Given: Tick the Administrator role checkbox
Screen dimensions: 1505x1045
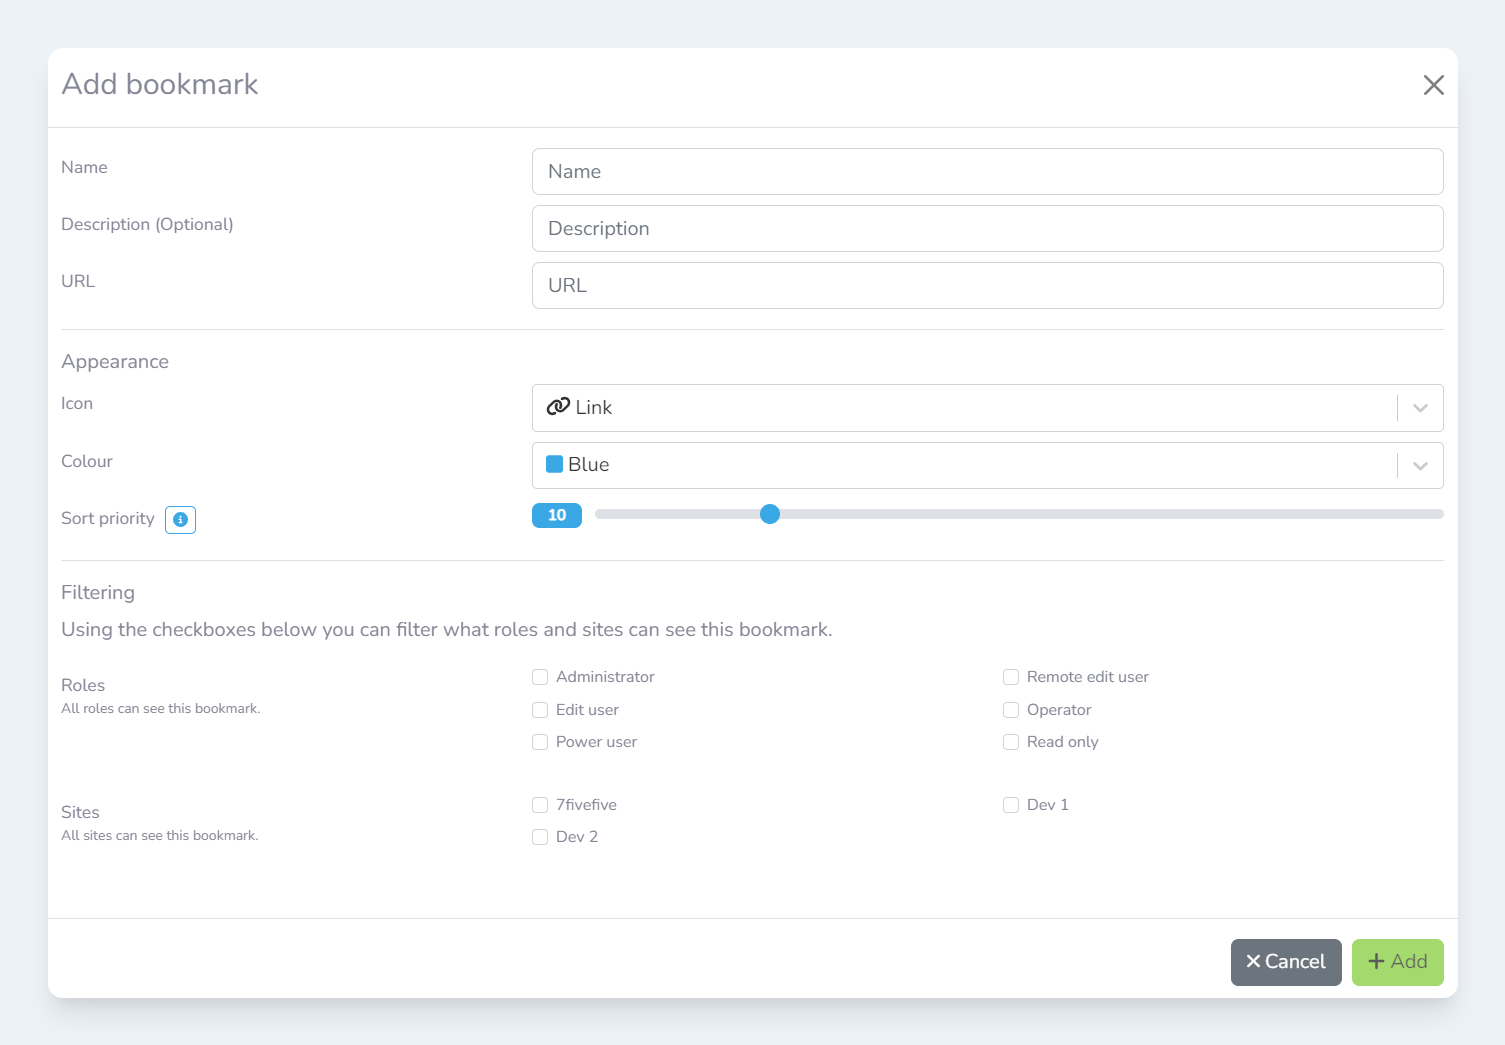Looking at the screenshot, I should (x=540, y=677).
